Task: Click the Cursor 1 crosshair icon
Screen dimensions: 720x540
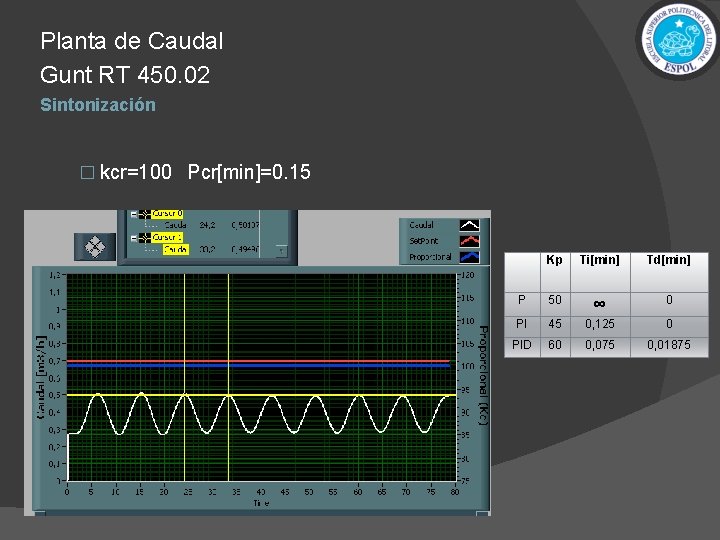Action: point(145,237)
